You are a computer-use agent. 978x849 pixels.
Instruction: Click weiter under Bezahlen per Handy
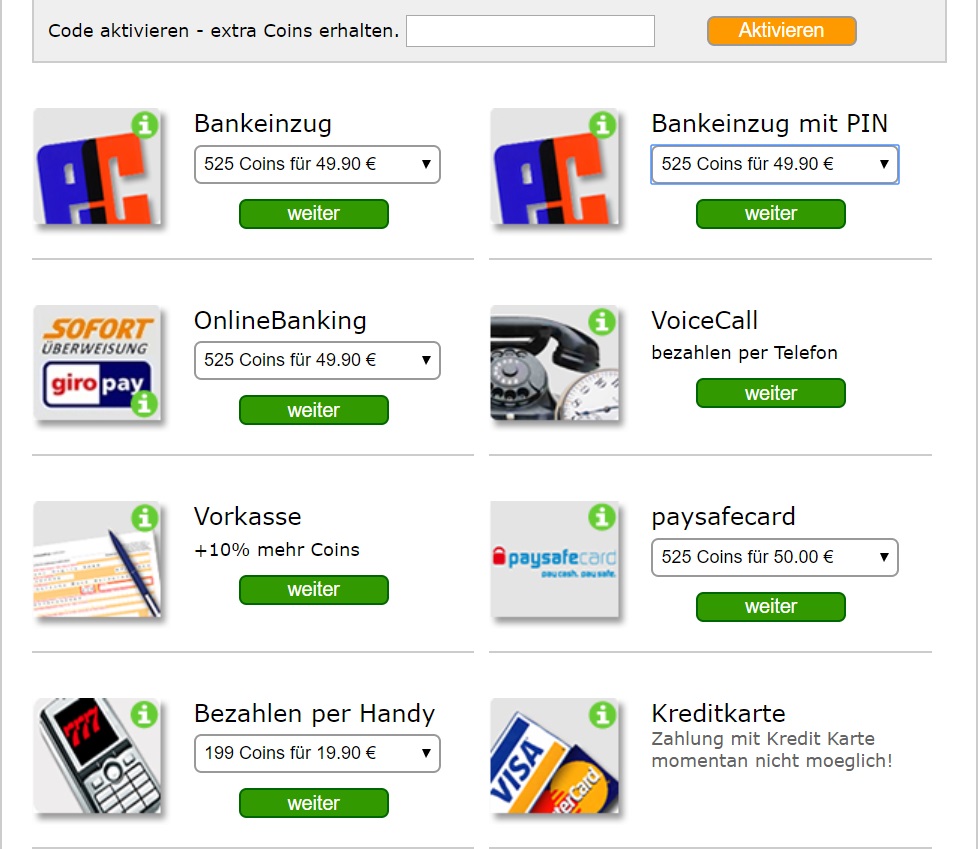pyautogui.click(x=314, y=803)
